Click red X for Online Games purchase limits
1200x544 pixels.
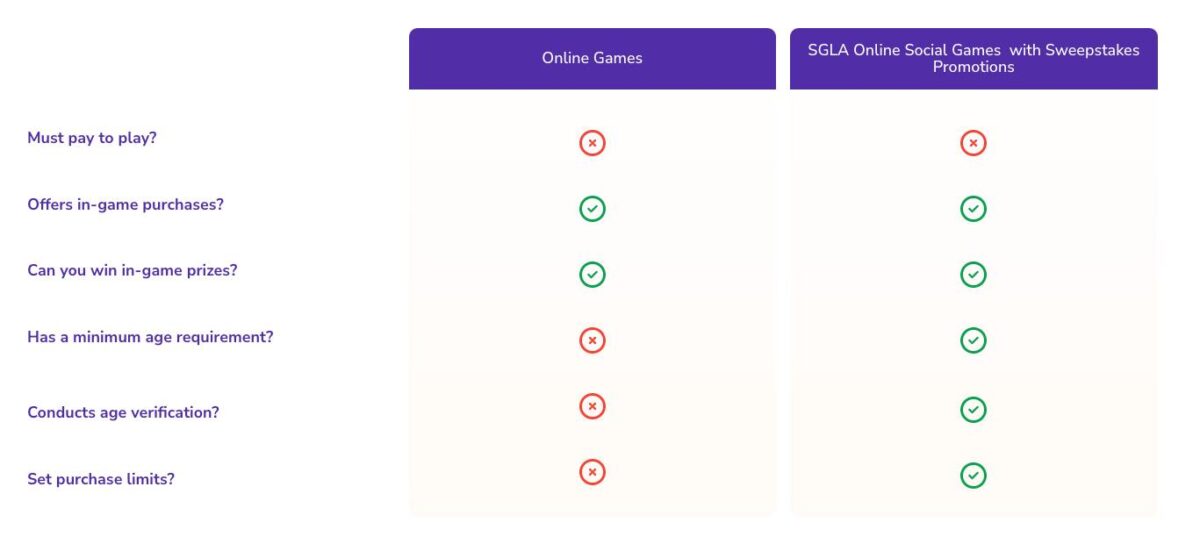[592, 472]
